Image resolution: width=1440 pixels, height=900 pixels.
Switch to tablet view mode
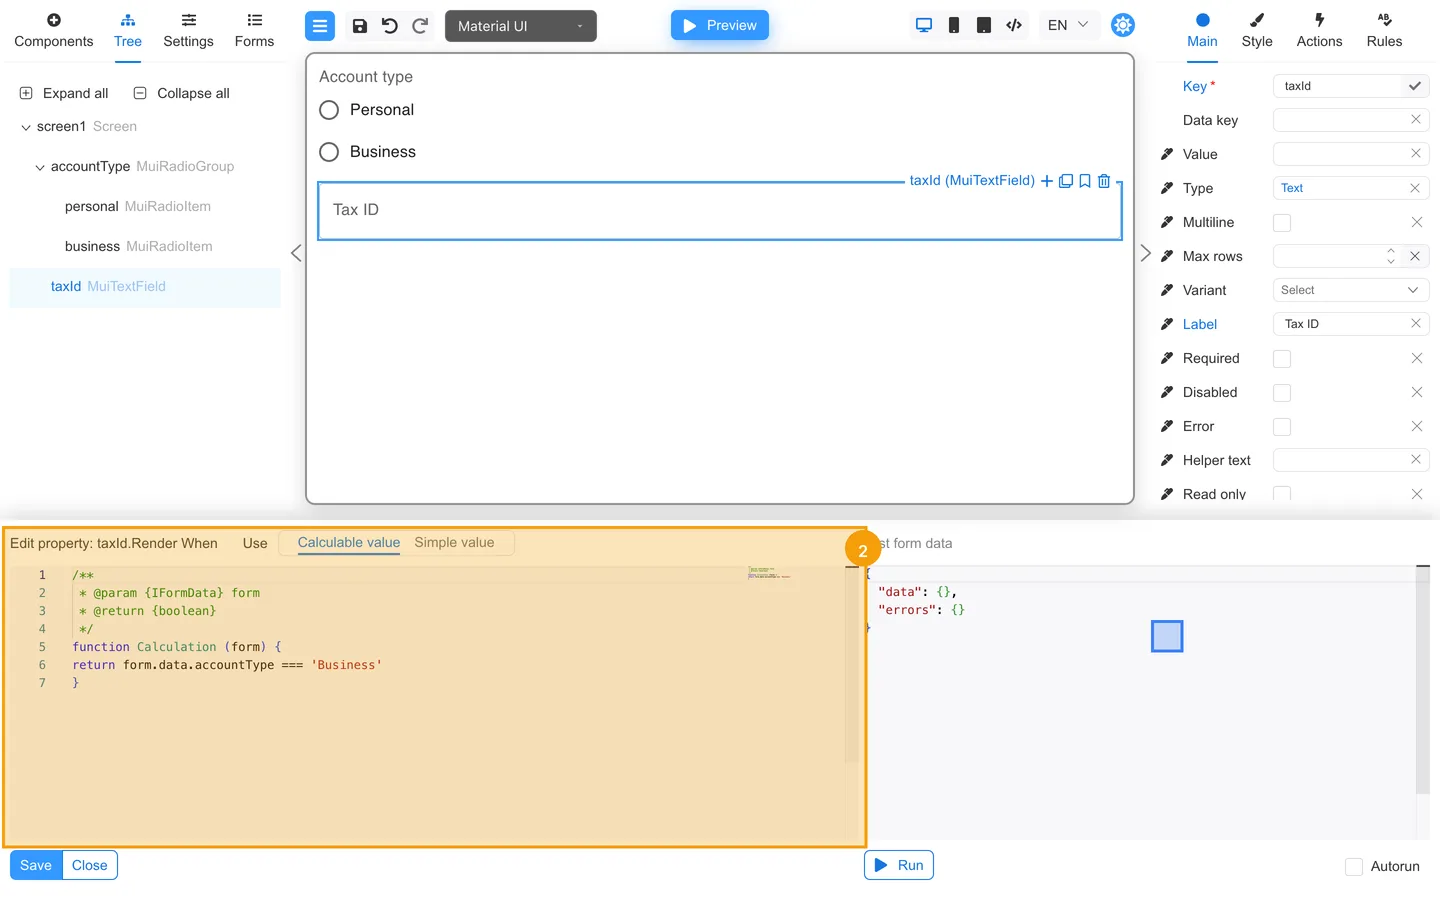[x=984, y=25]
